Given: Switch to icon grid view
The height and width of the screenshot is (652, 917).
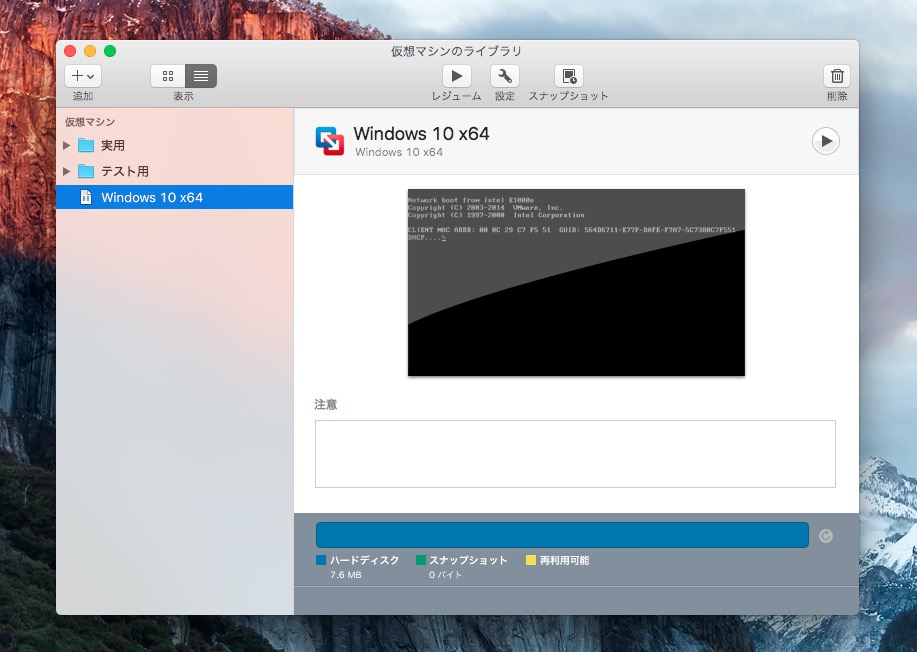Looking at the screenshot, I should click(168, 76).
